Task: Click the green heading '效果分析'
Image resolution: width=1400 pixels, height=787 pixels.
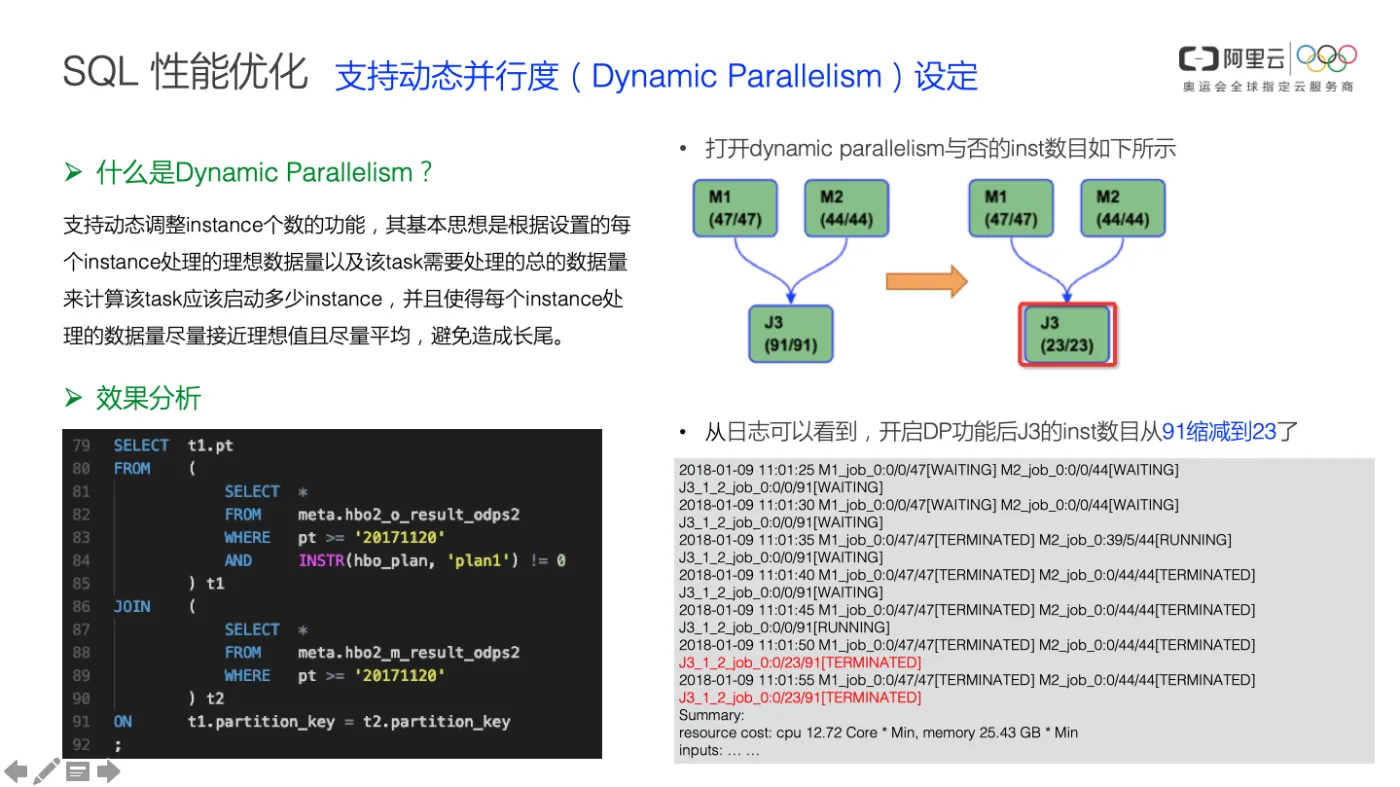Action: point(148,398)
